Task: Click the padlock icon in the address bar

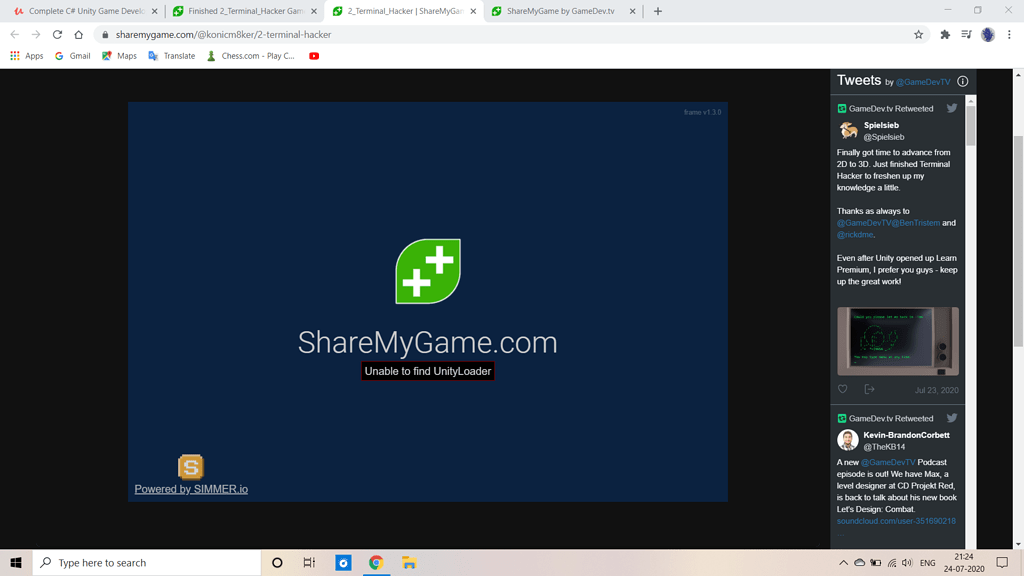Action: 103,33
